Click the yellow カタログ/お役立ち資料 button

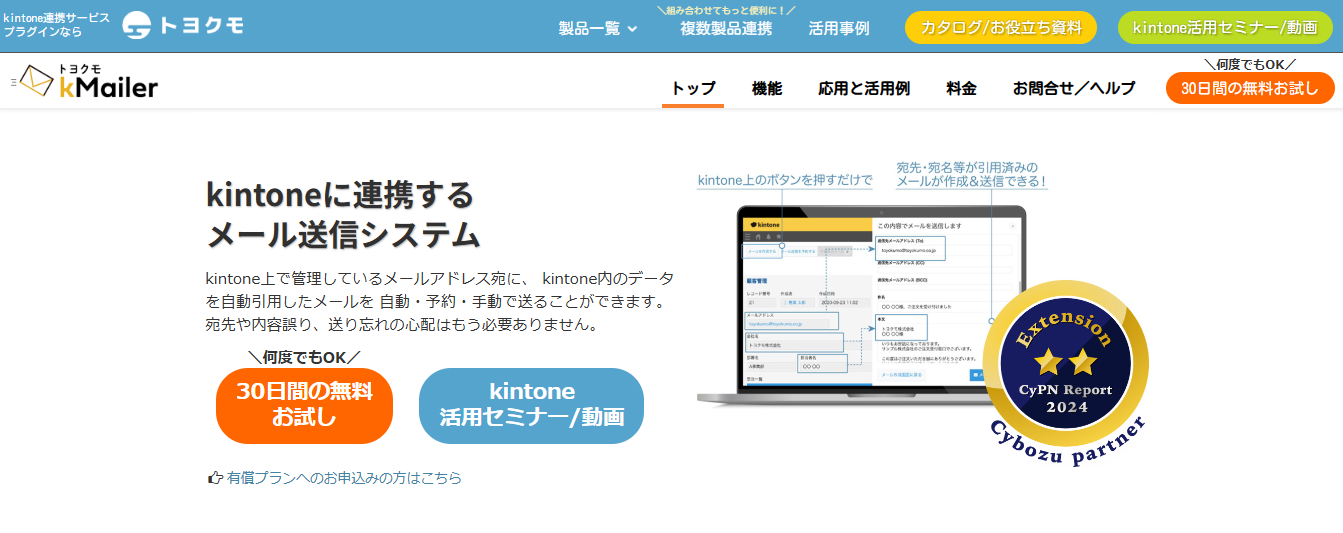tap(1001, 28)
